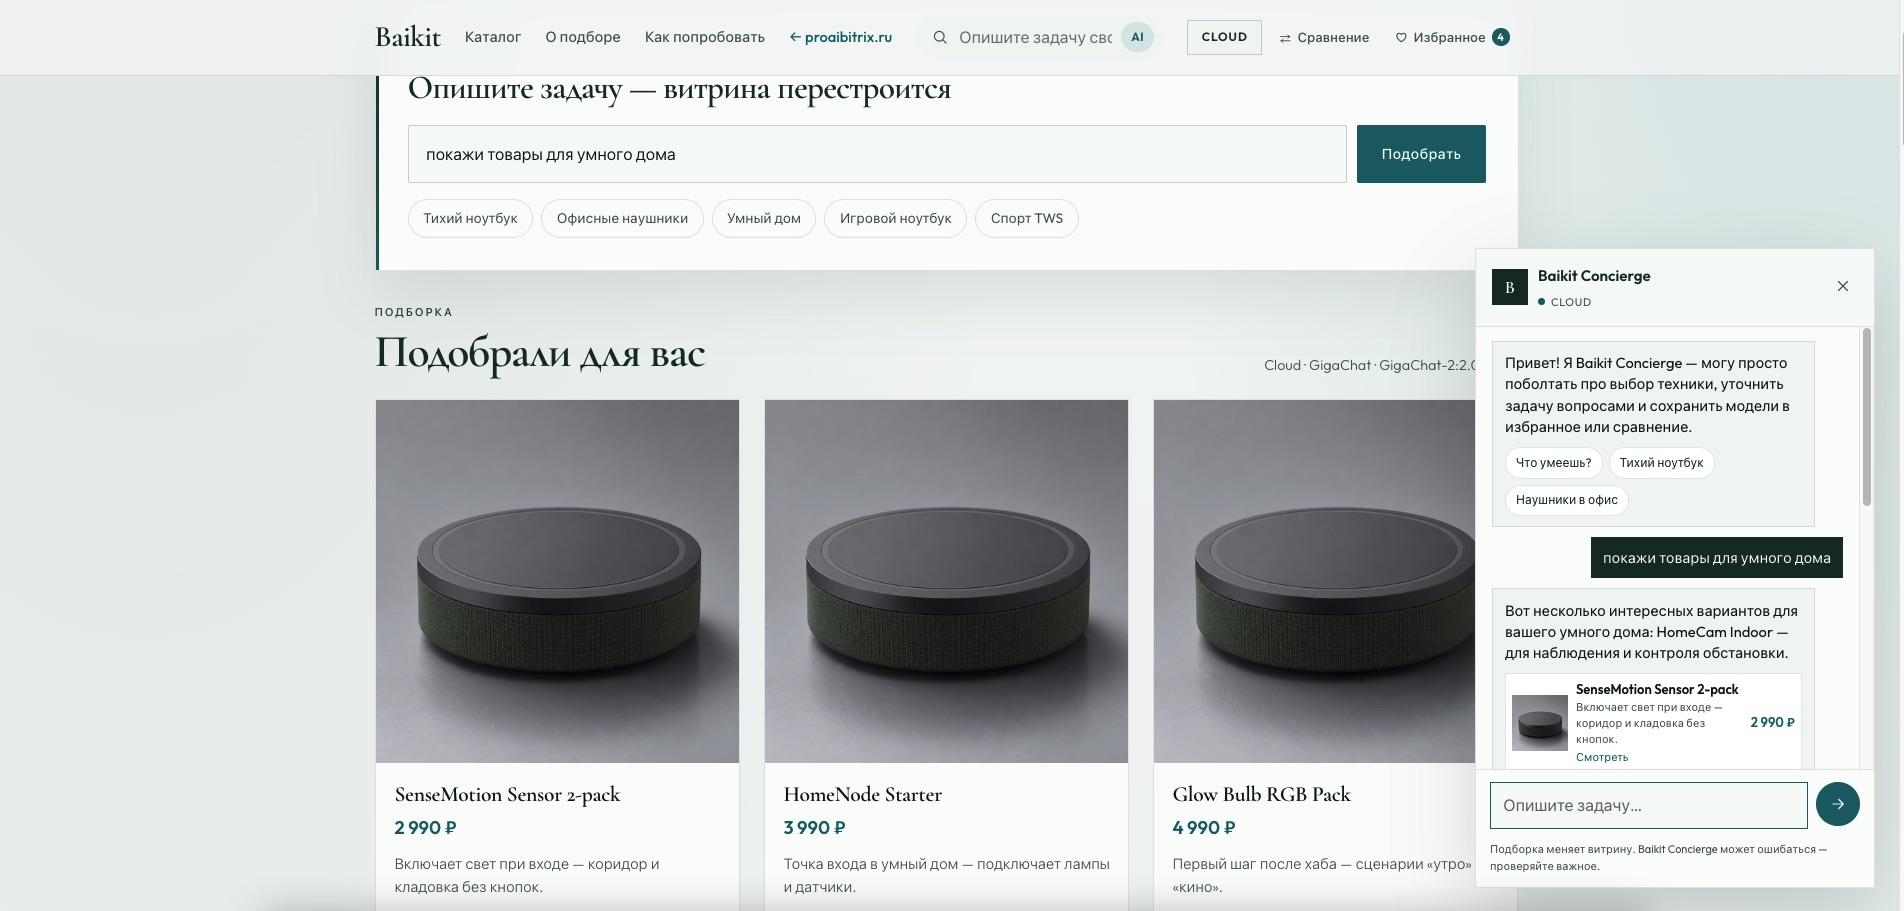Click the task input with умного дома text
Image resolution: width=1904 pixels, height=911 pixels.
(x=877, y=154)
